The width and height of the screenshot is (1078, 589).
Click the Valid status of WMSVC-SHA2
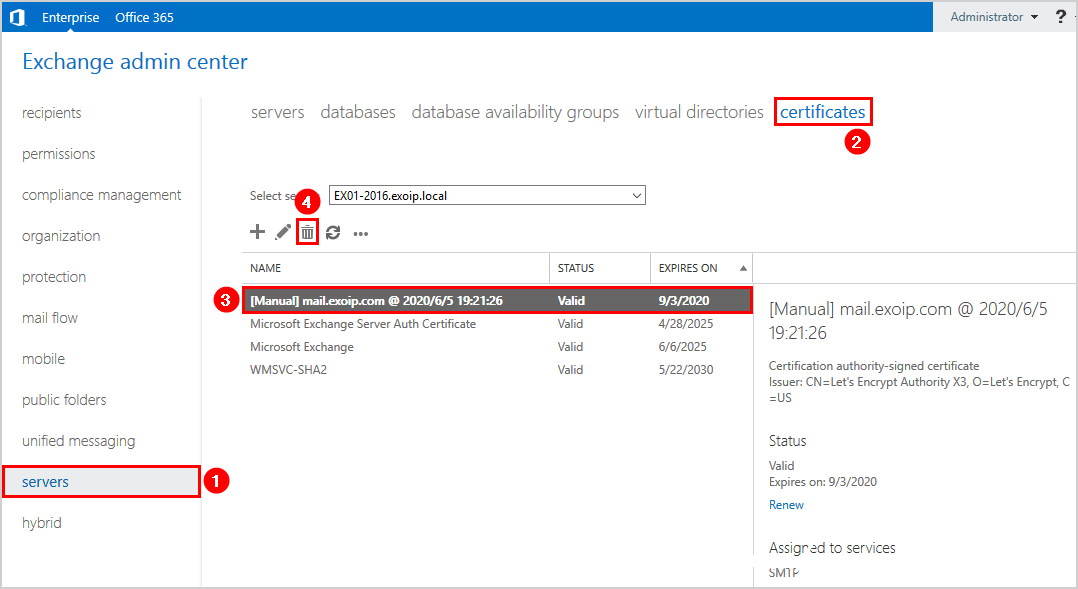(x=570, y=370)
